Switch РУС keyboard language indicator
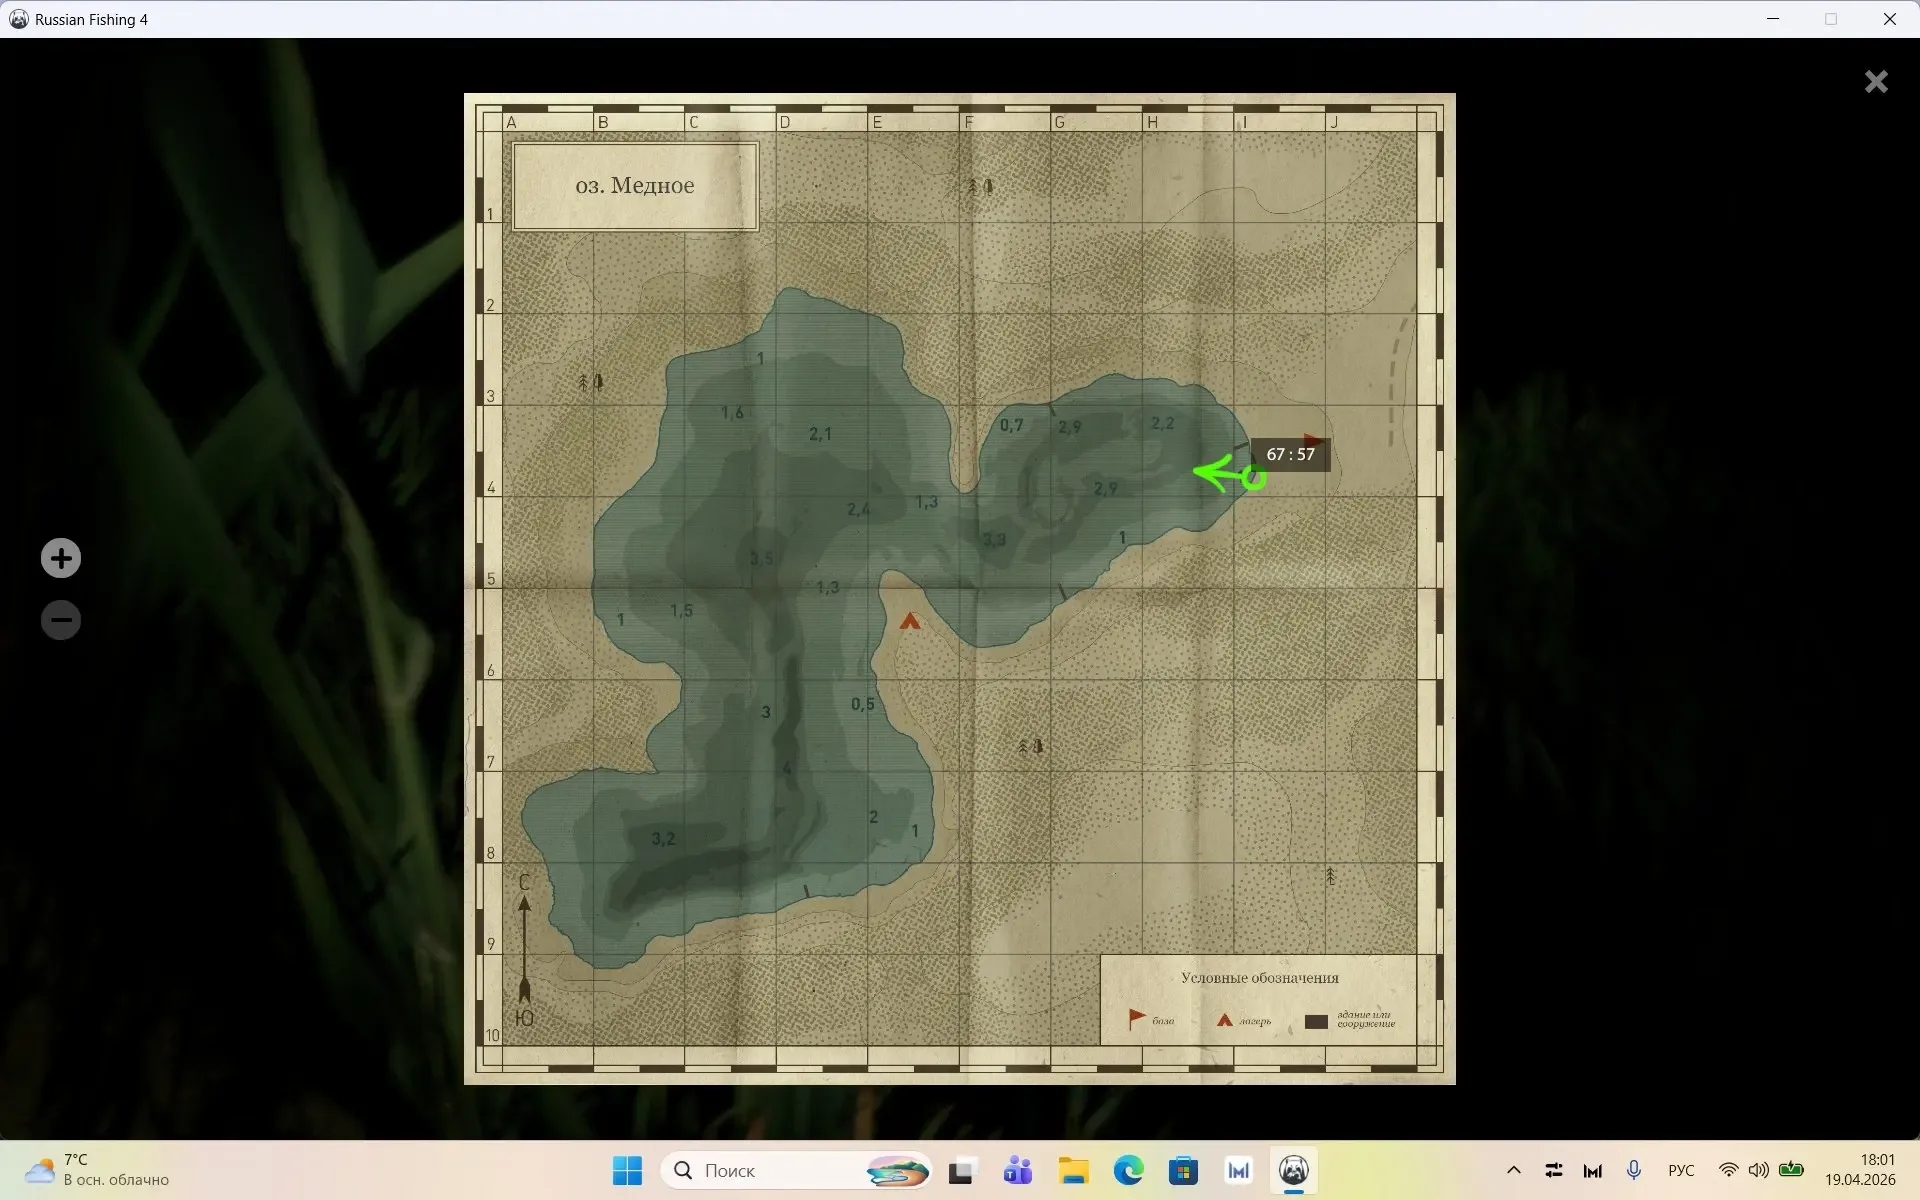 click(x=1680, y=1170)
